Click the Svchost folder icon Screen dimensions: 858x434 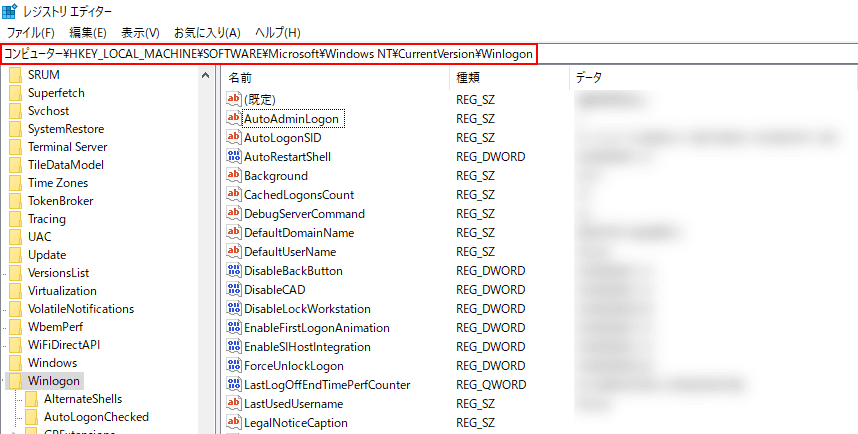tap(15, 111)
